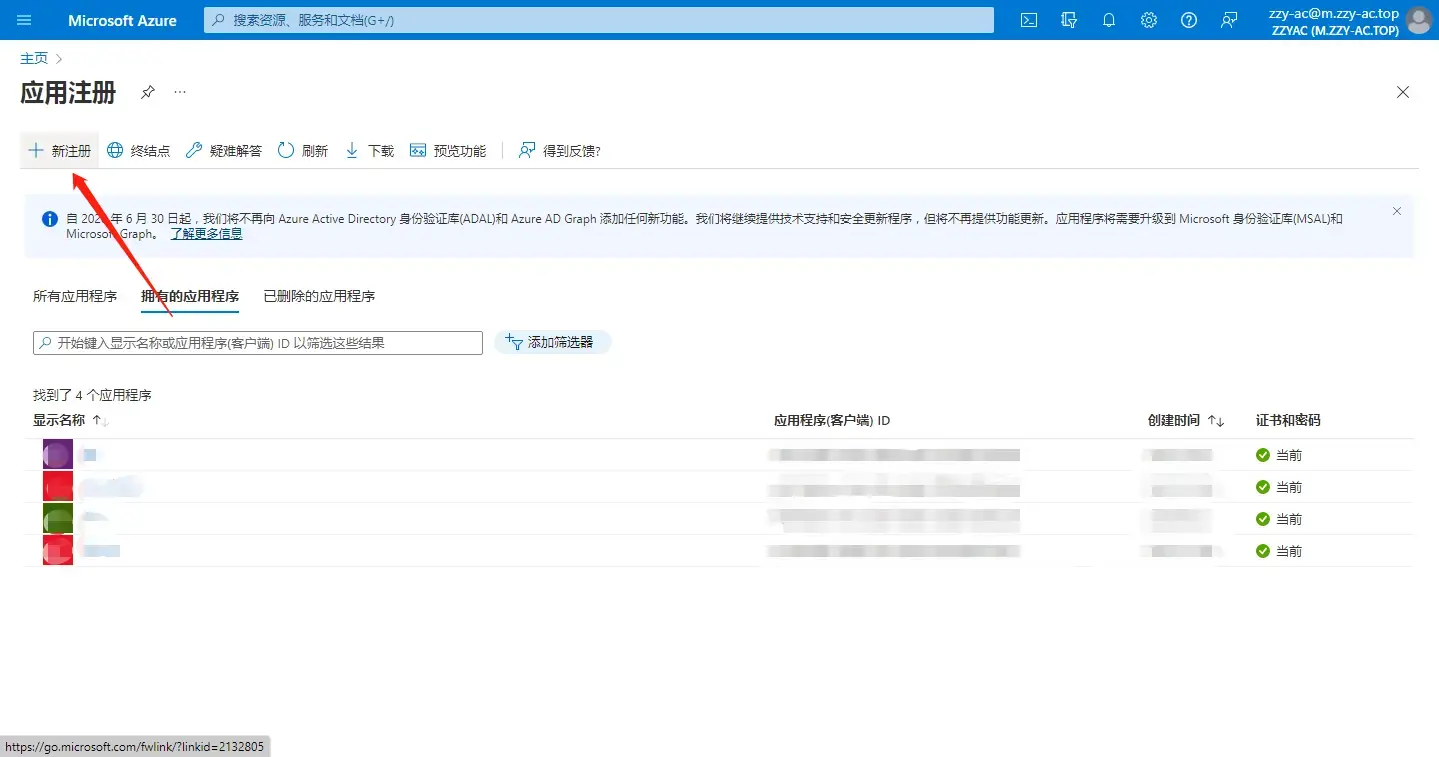This screenshot has height=757, width=1439.
Task: Open Cloud Shell from top bar
Action: (x=1029, y=20)
